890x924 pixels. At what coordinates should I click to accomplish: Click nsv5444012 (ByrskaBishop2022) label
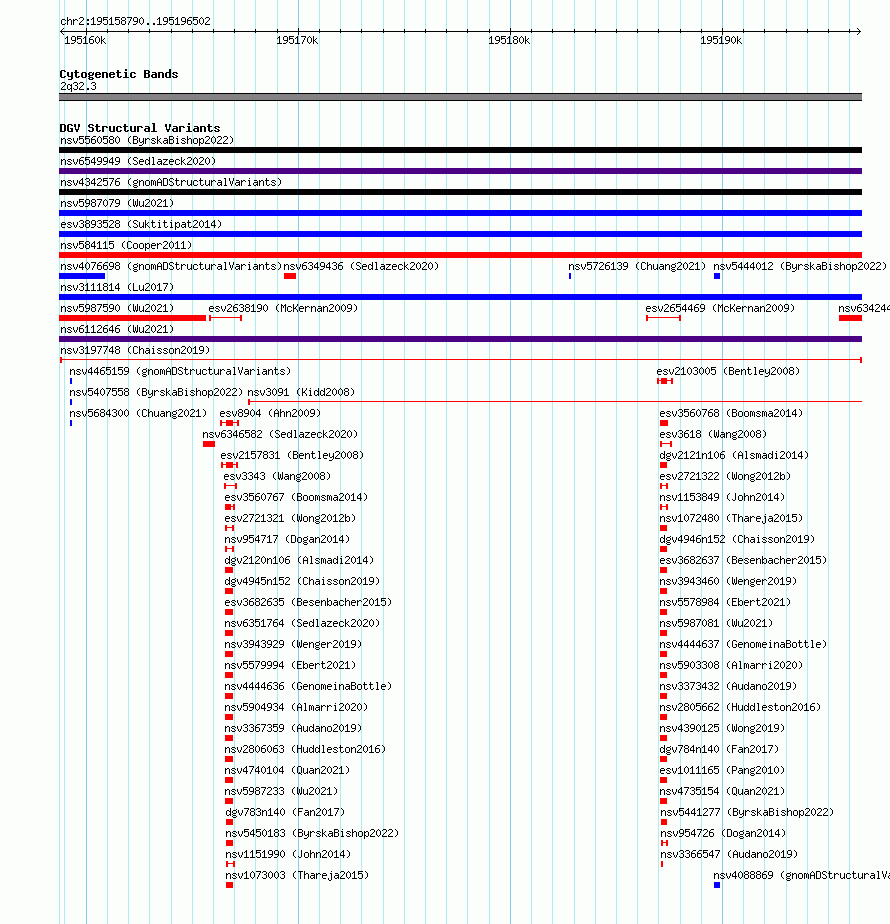pyautogui.click(x=800, y=266)
